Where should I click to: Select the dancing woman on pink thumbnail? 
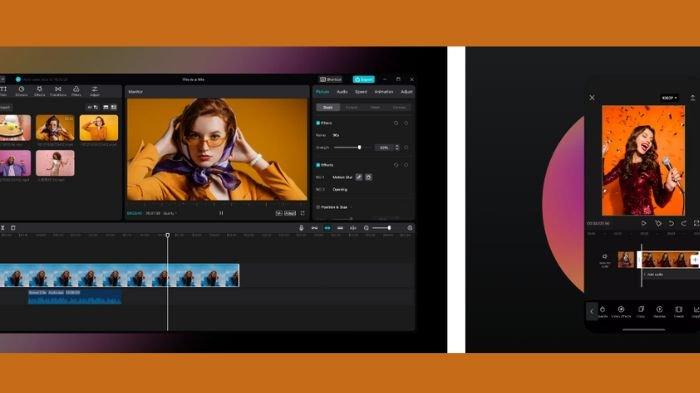click(x=55, y=163)
